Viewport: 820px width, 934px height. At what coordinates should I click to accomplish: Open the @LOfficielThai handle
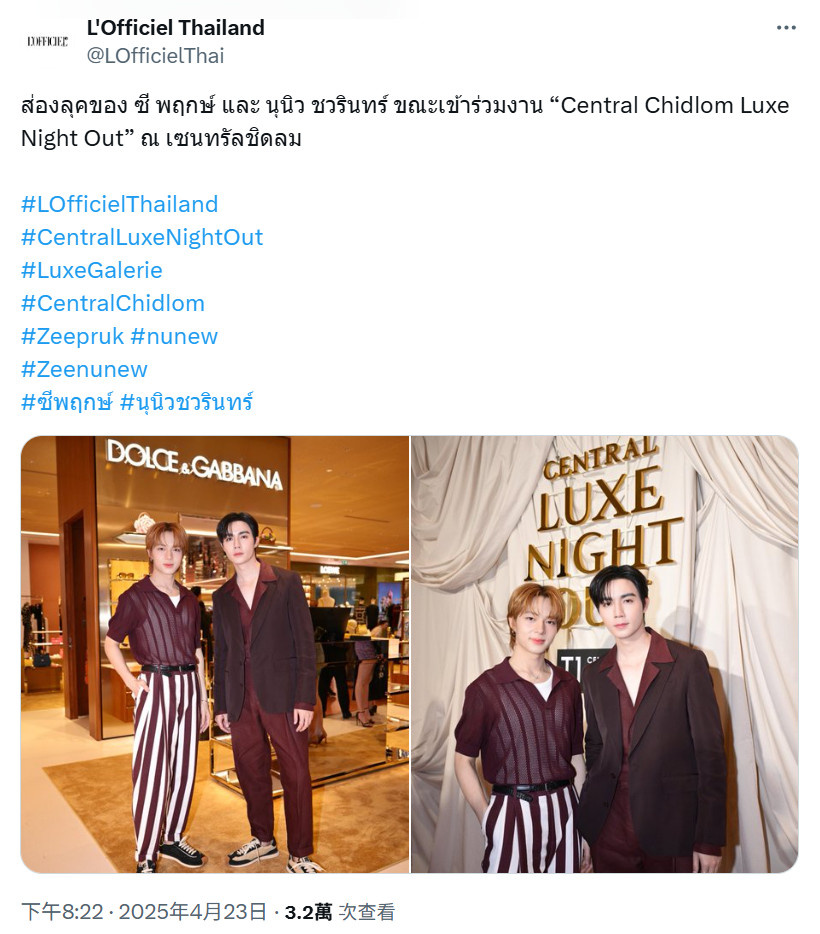155,55
